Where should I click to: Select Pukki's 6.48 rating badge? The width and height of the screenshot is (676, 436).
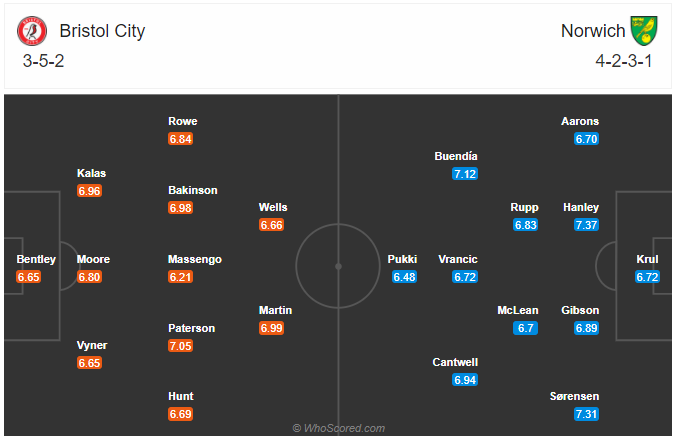click(404, 277)
